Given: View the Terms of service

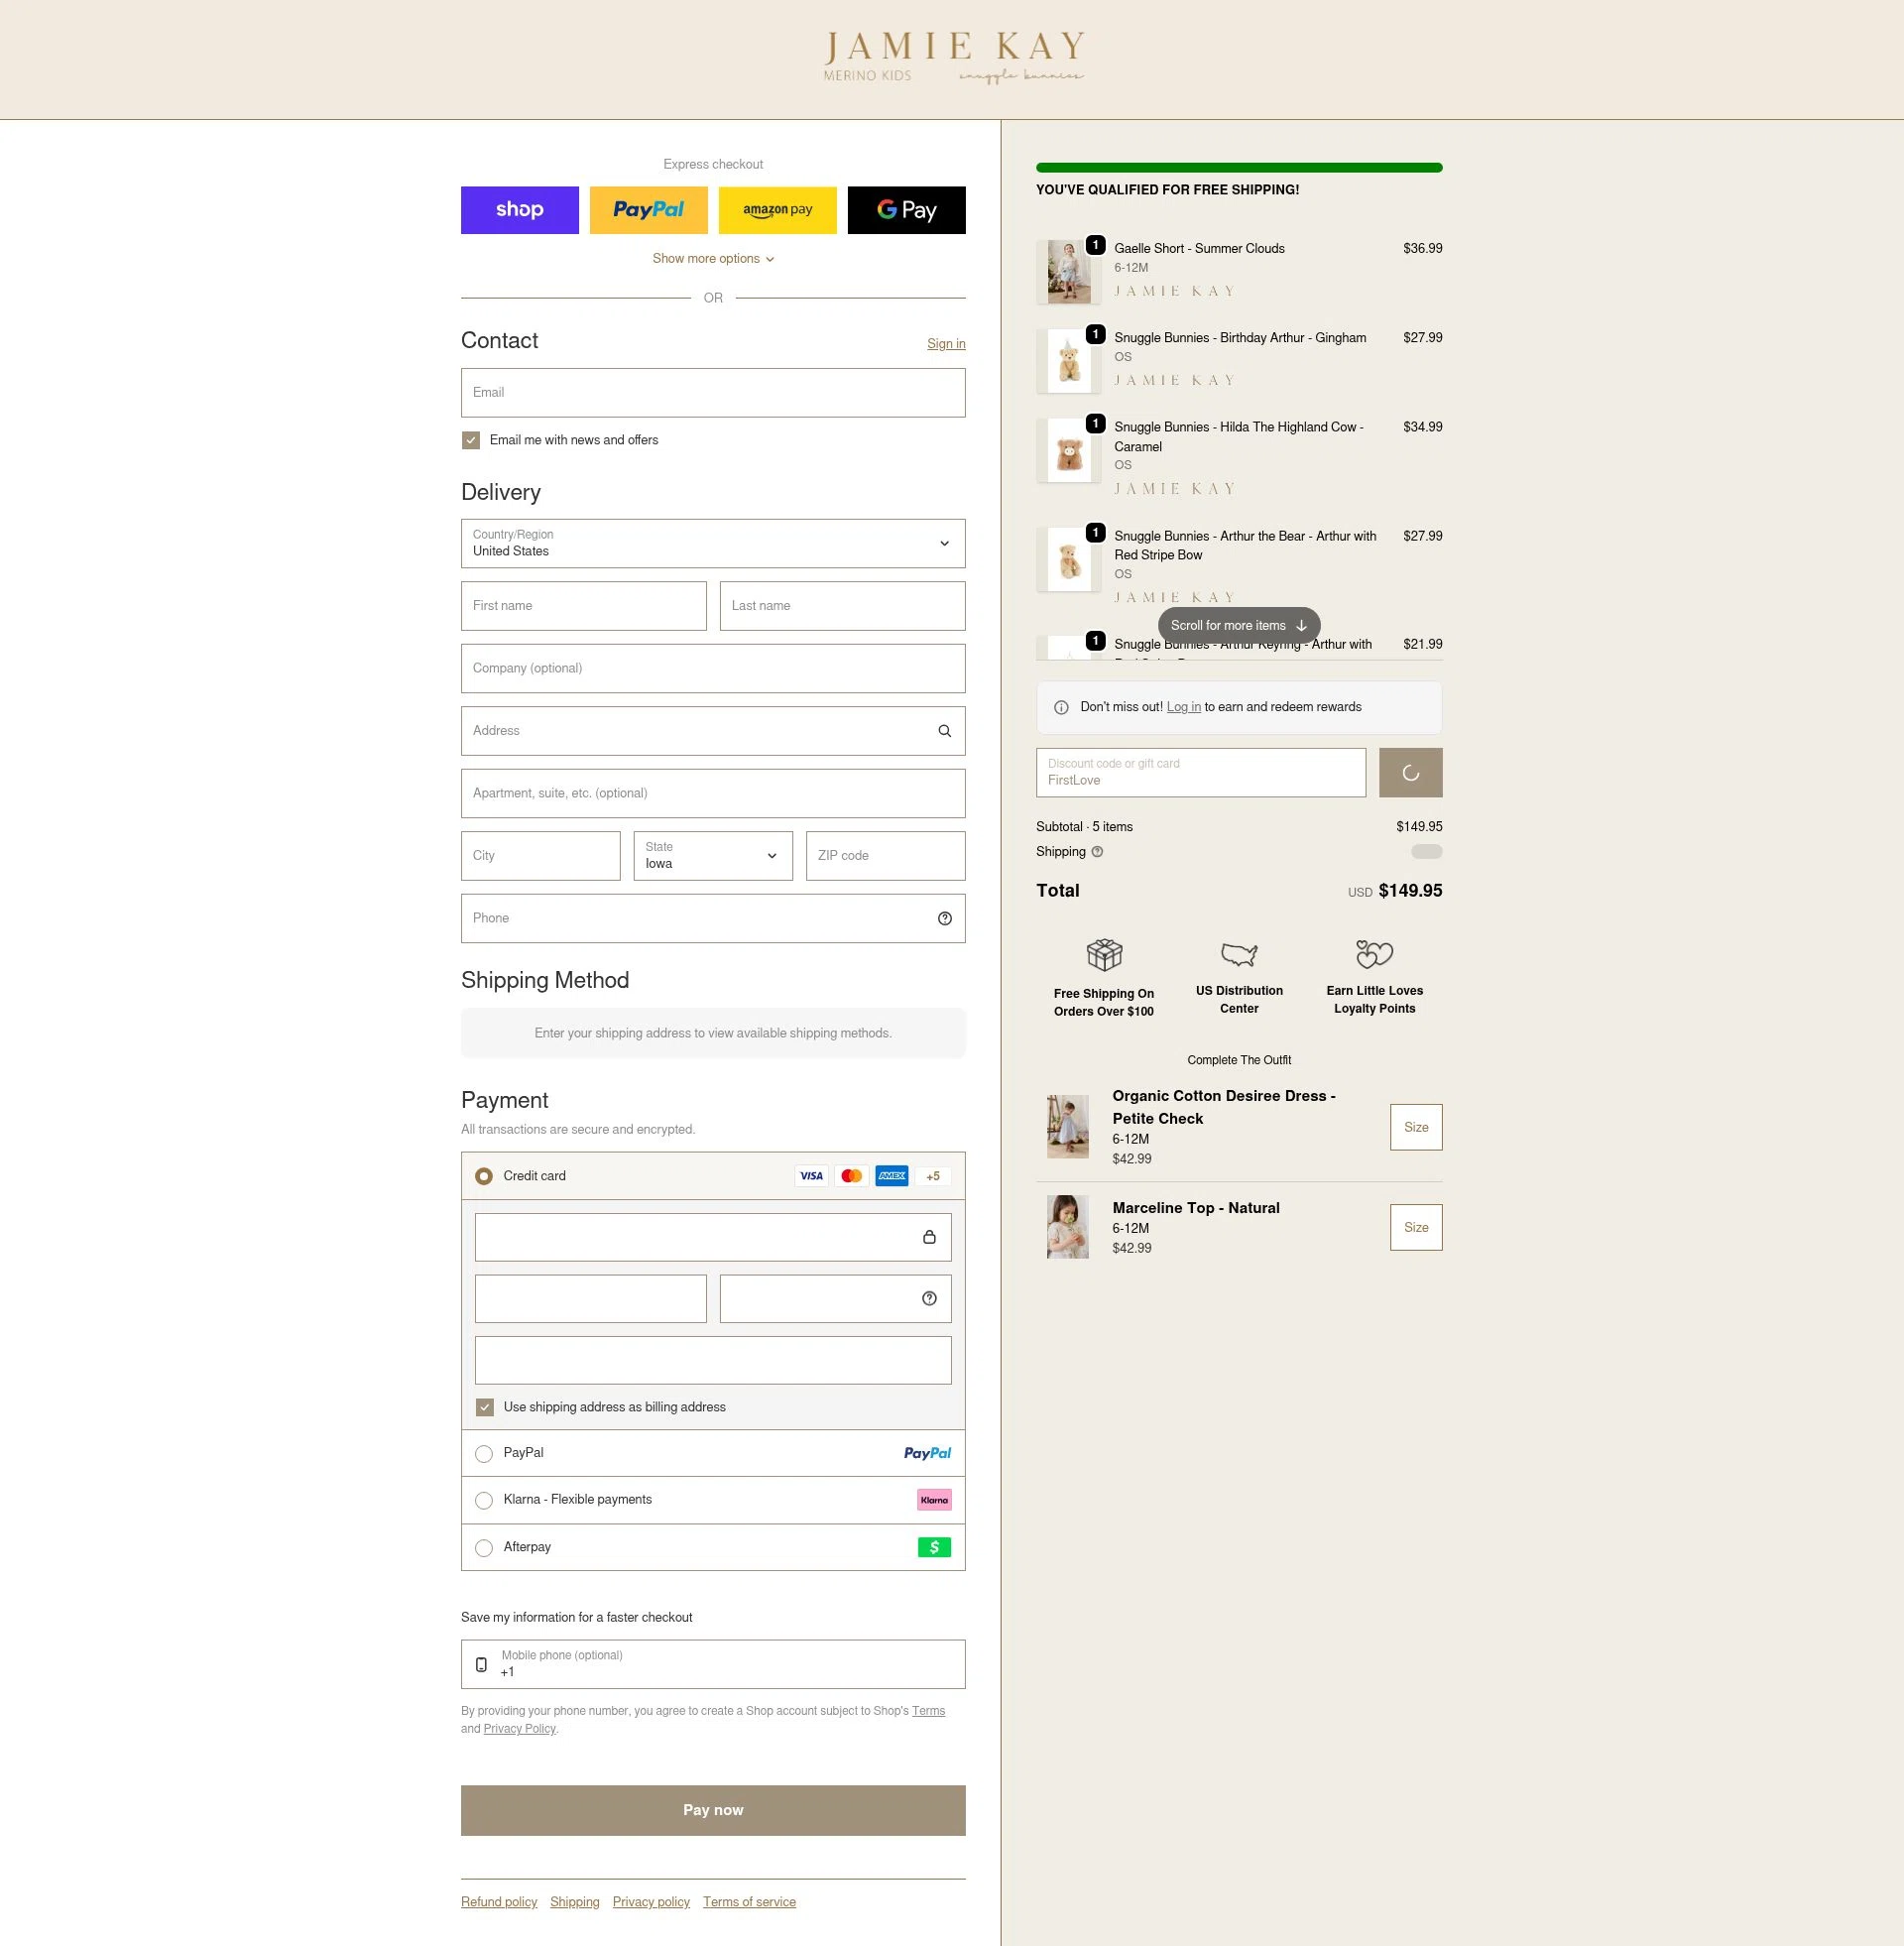Looking at the screenshot, I should pyautogui.click(x=748, y=1901).
